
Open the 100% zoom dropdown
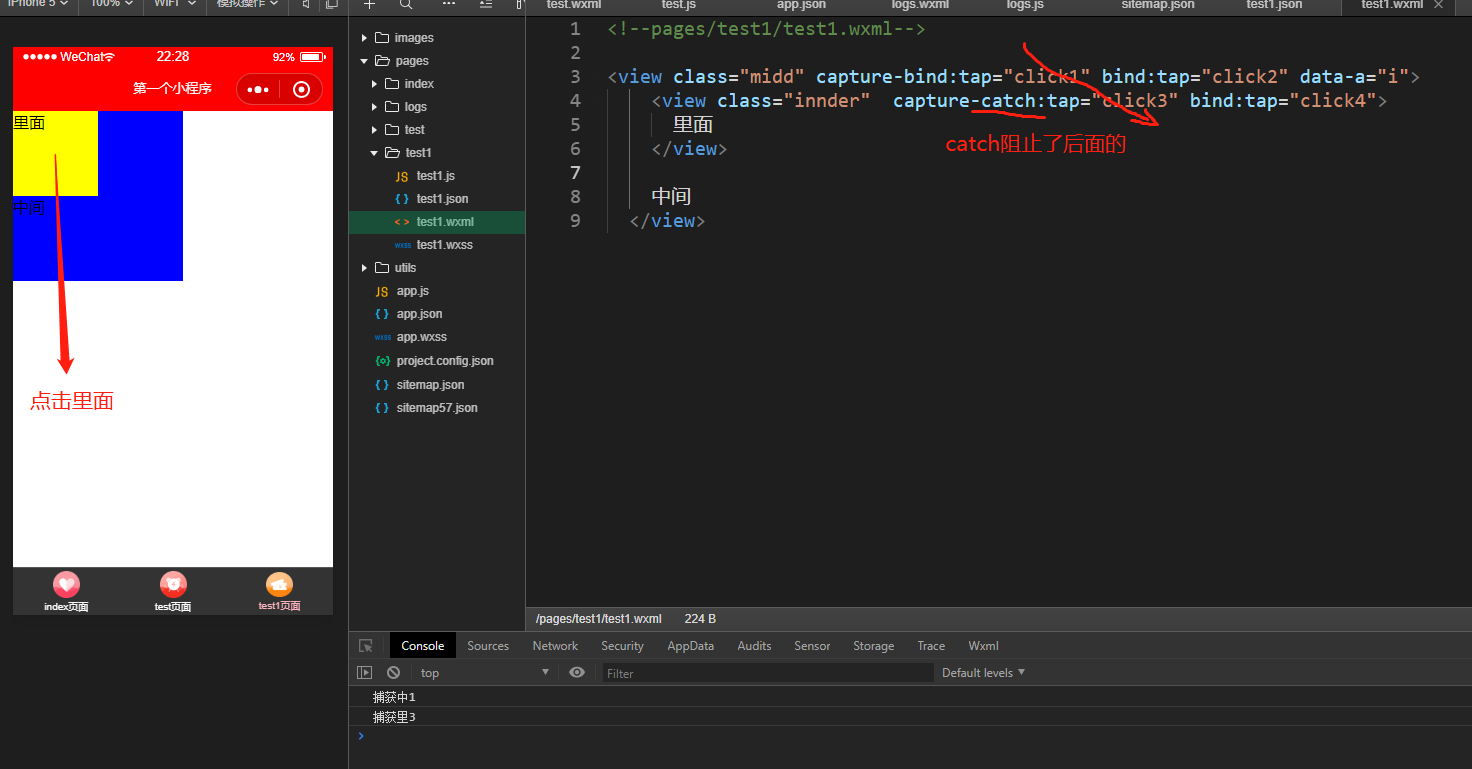(x=113, y=5)
